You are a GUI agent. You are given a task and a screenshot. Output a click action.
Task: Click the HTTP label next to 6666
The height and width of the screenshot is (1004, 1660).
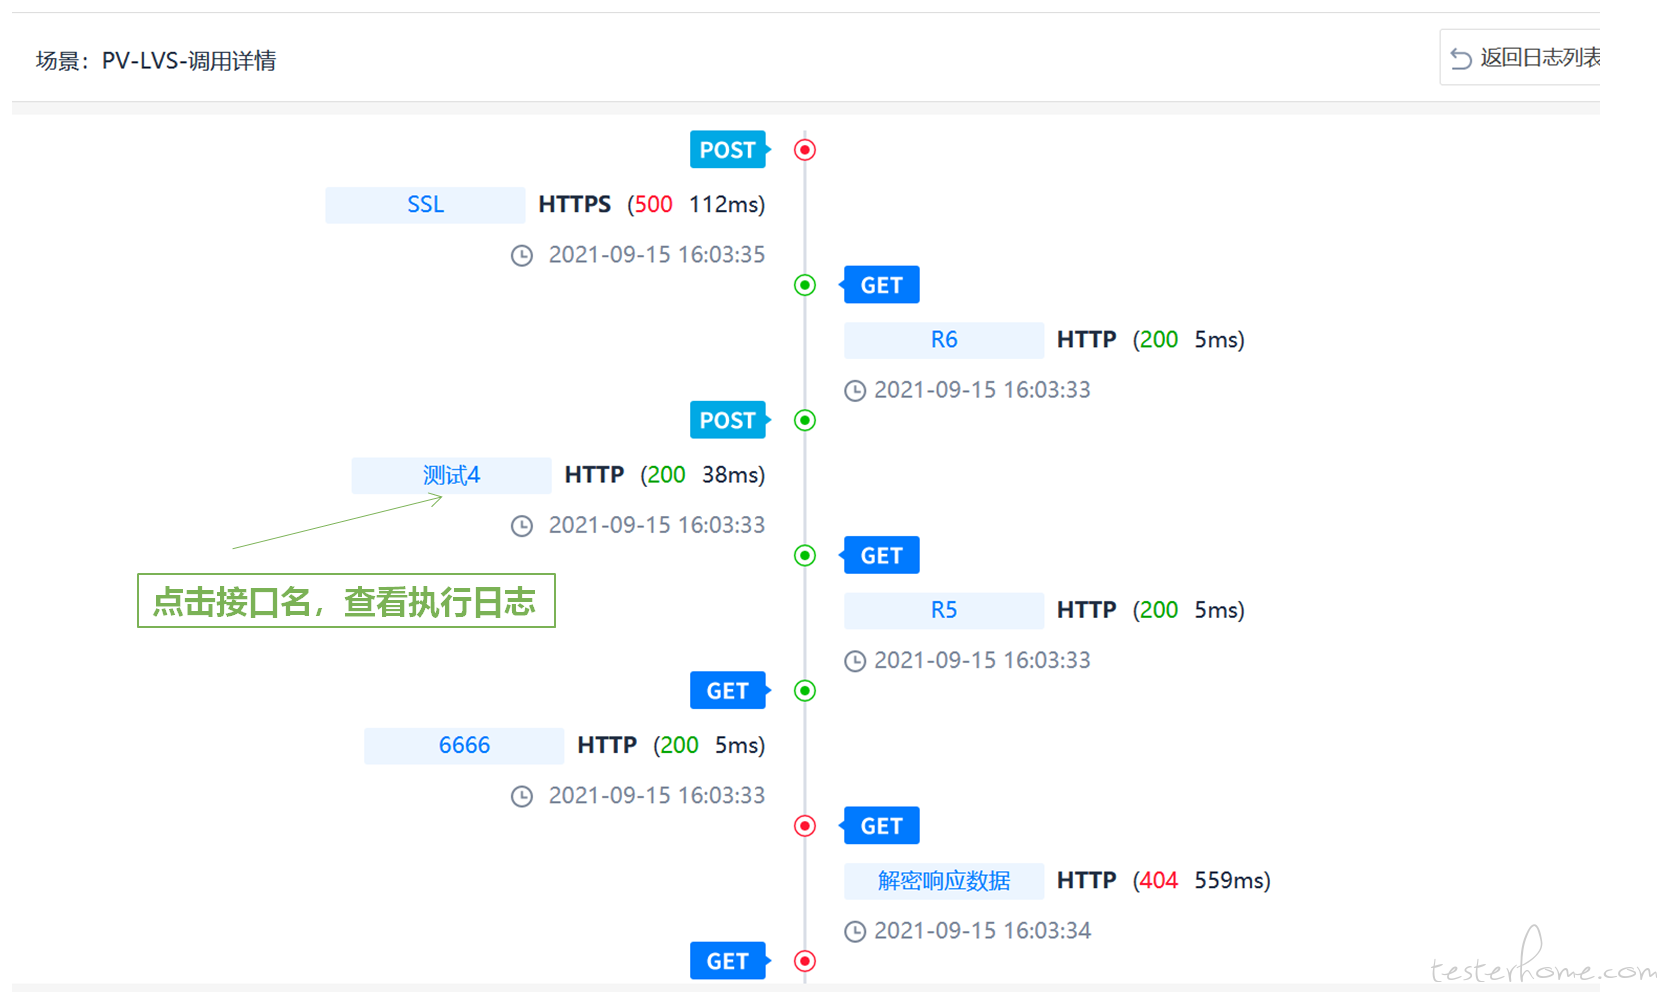(x=607, y=745)
